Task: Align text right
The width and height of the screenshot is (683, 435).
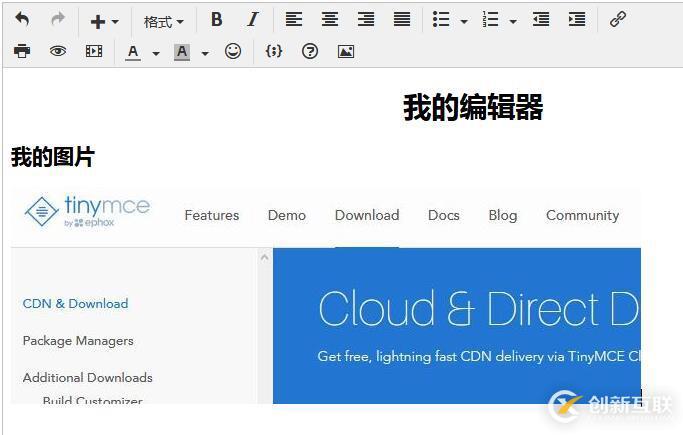Action: pos(366,20)
